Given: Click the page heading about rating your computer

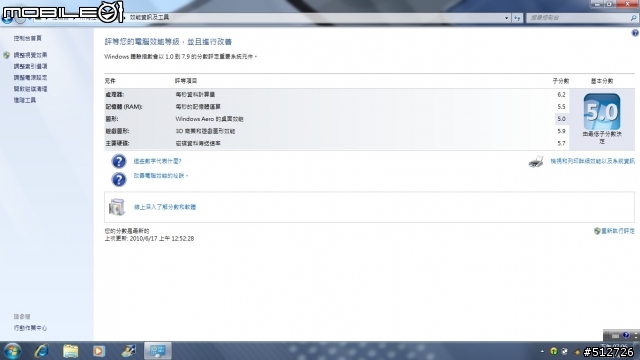Looking at the screenshot, I should coord(168,42).
